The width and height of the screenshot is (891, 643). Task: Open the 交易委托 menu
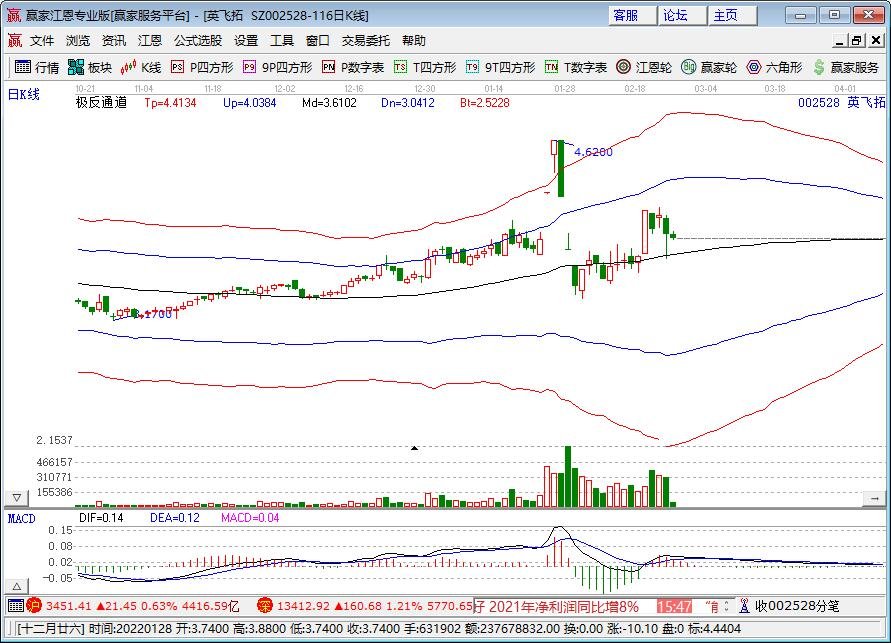(365, 40)
